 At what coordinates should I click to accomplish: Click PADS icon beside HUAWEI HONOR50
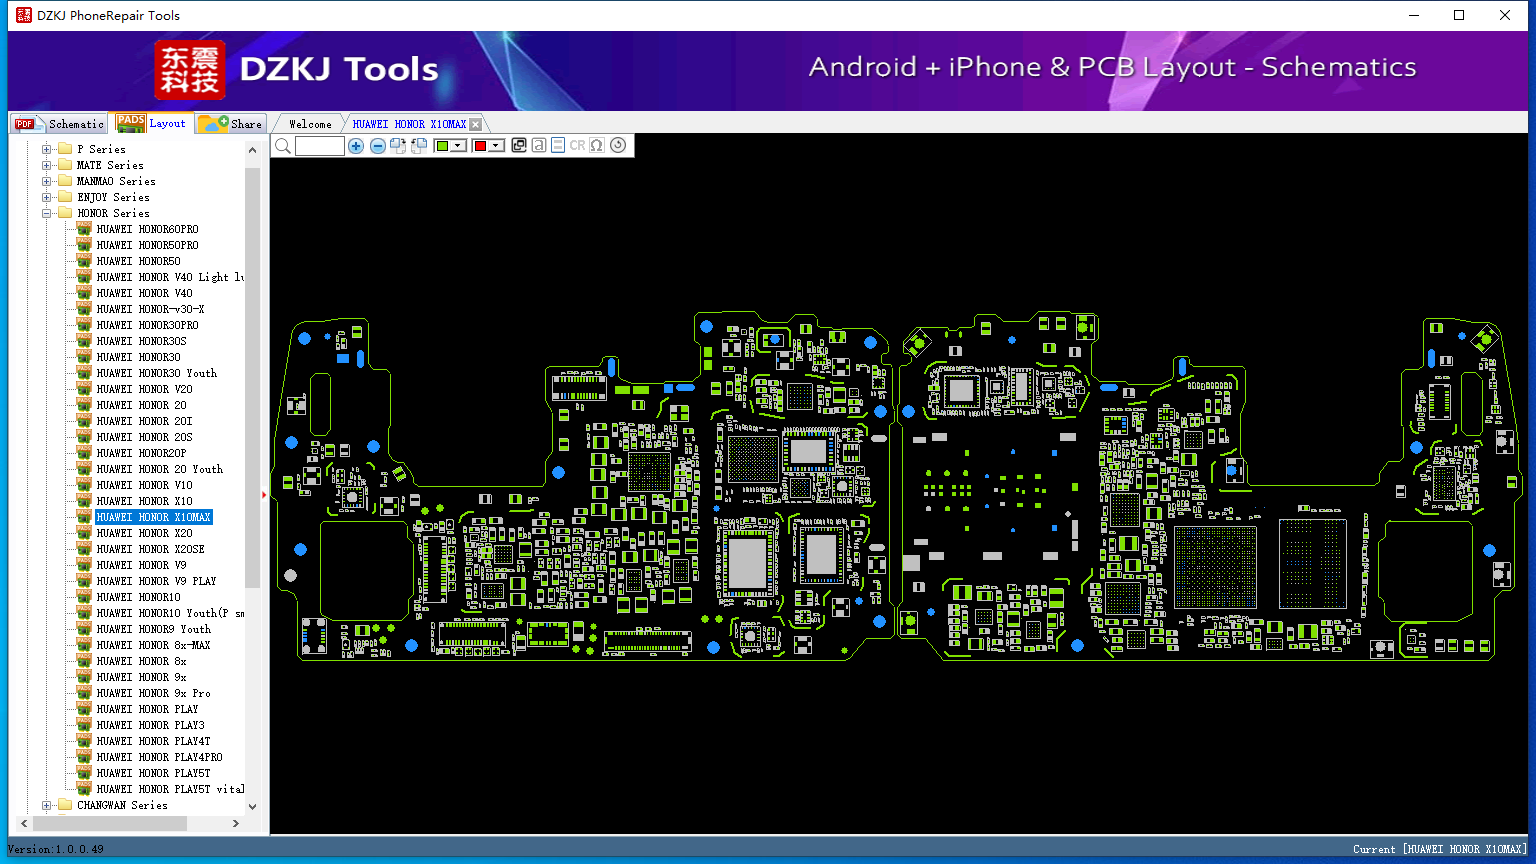pyautogui.click(x=84, y=261)
